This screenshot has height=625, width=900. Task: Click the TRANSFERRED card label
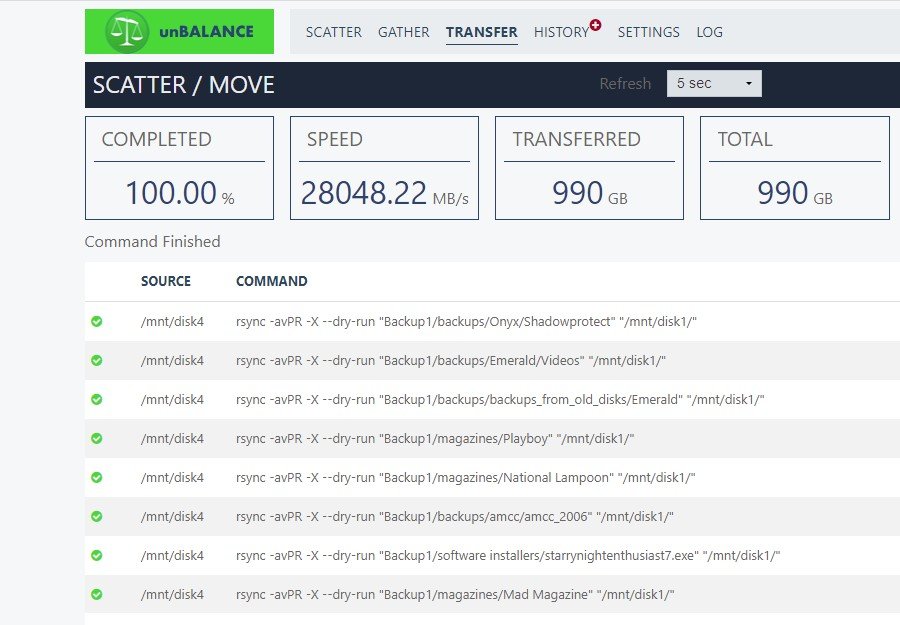click(576, 139)
